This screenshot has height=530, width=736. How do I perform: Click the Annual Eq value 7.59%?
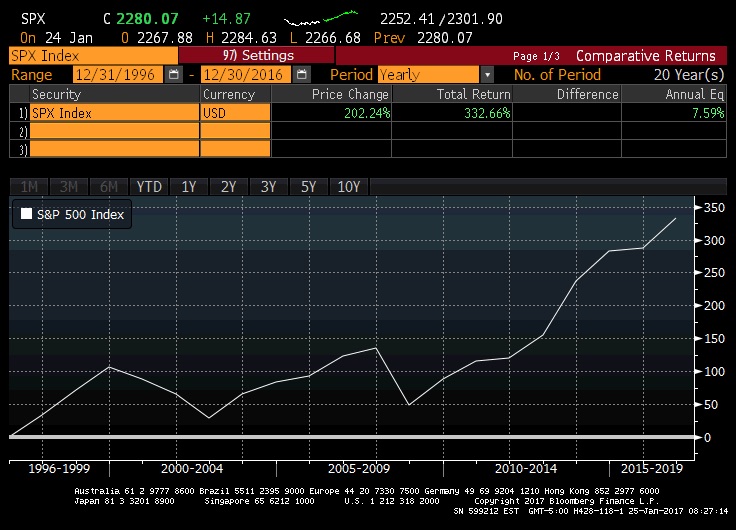708,113
